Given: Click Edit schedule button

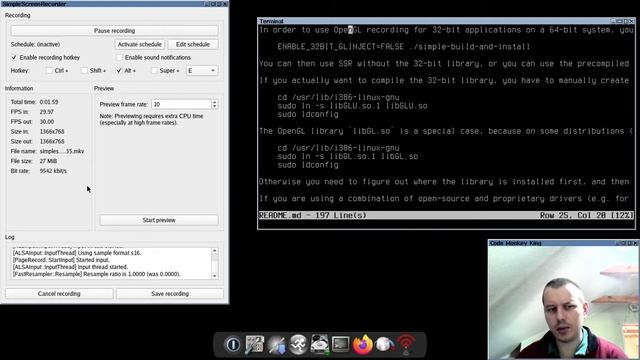Looking at the screenshot, I should click(193, 44).
